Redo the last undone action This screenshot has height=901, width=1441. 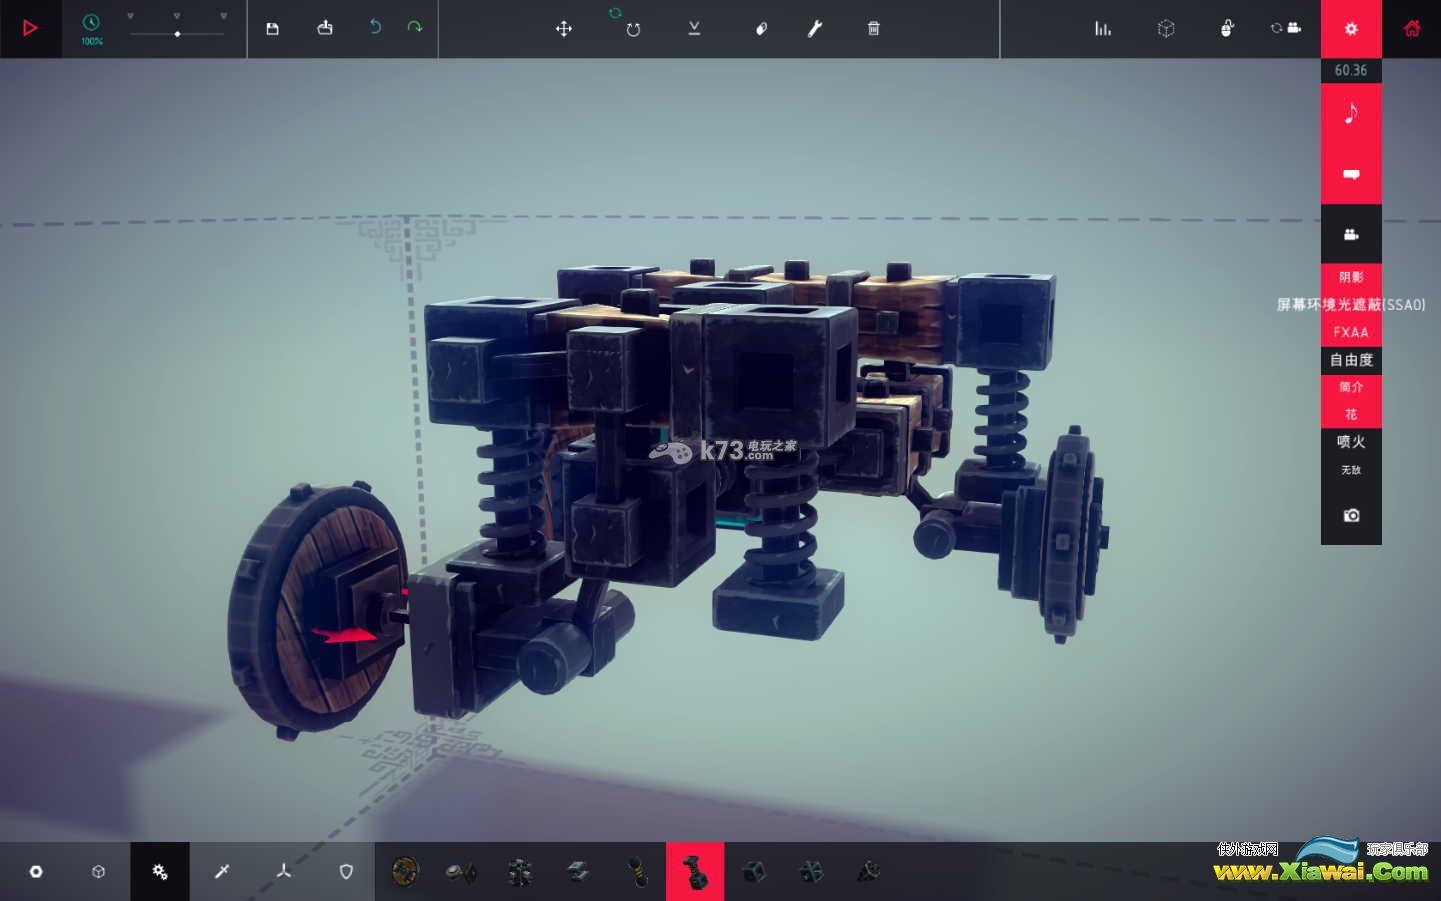415,27
